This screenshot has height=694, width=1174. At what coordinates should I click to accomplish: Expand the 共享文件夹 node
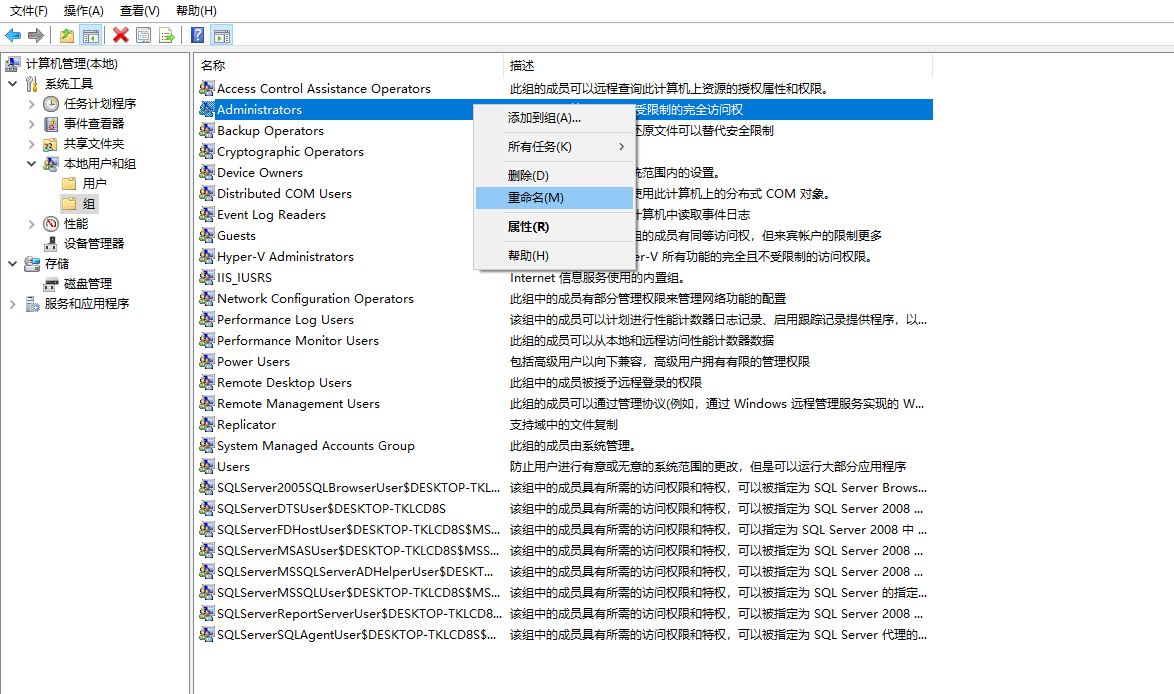point(31,144)
